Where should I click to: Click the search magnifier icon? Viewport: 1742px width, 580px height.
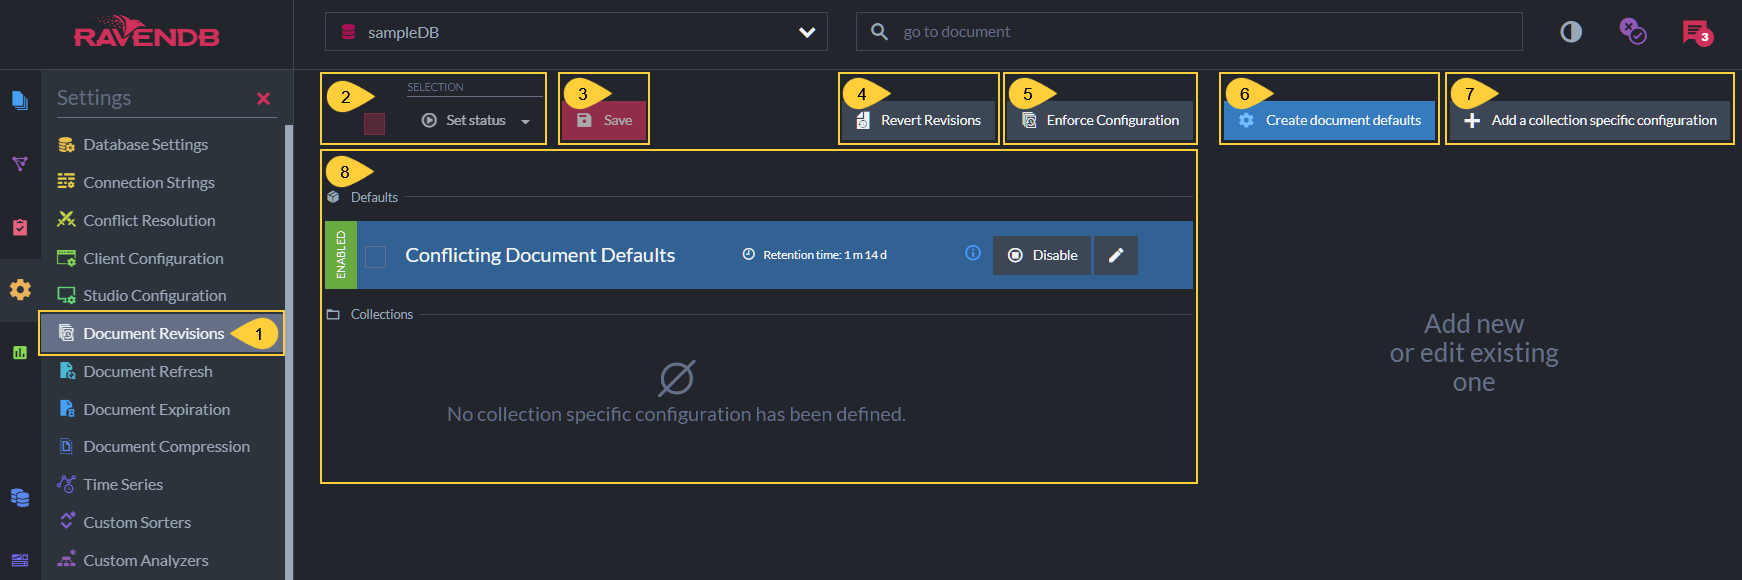tap(879, 32)
